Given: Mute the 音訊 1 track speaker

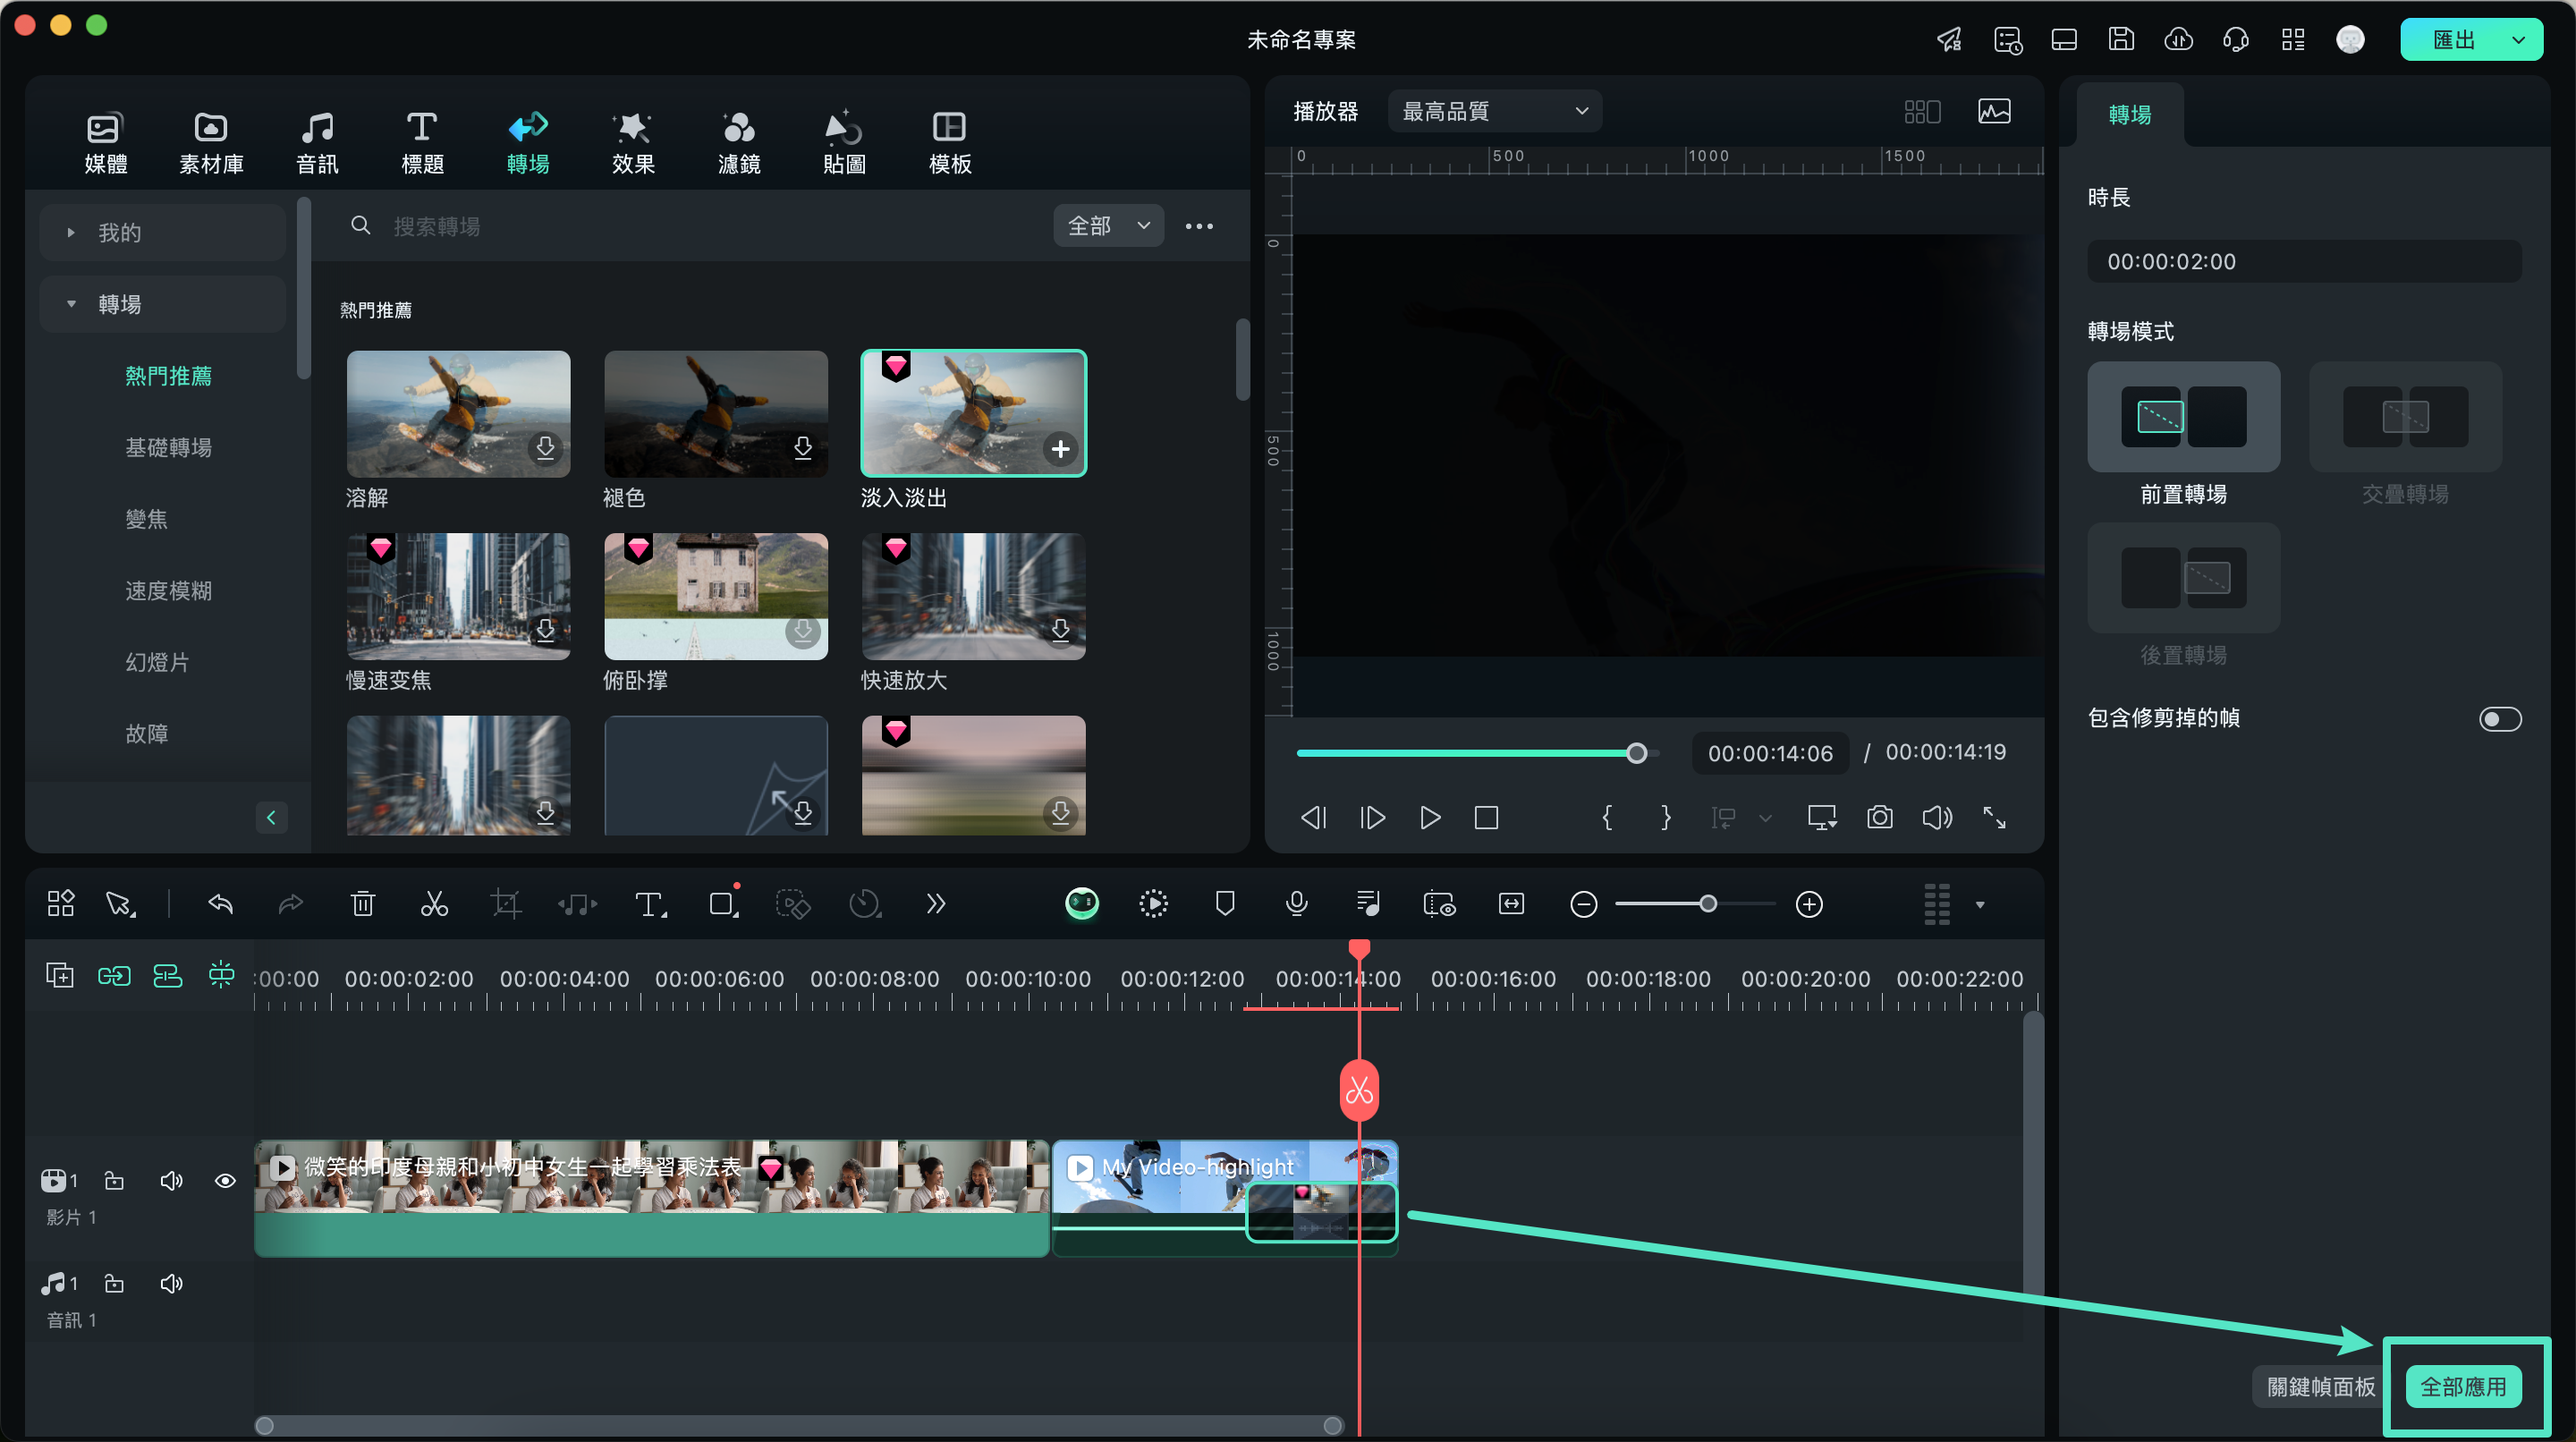Looking at the screenshot, I should [171, 1283].
